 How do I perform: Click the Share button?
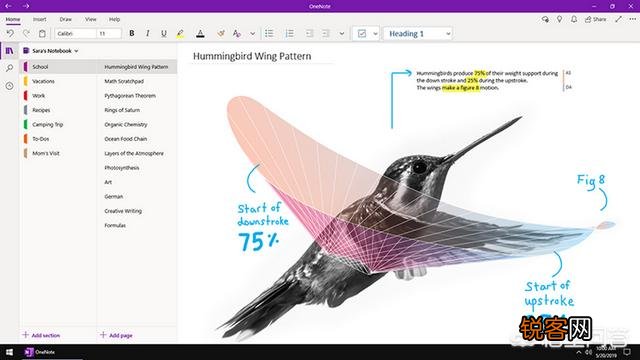[596, 19]
